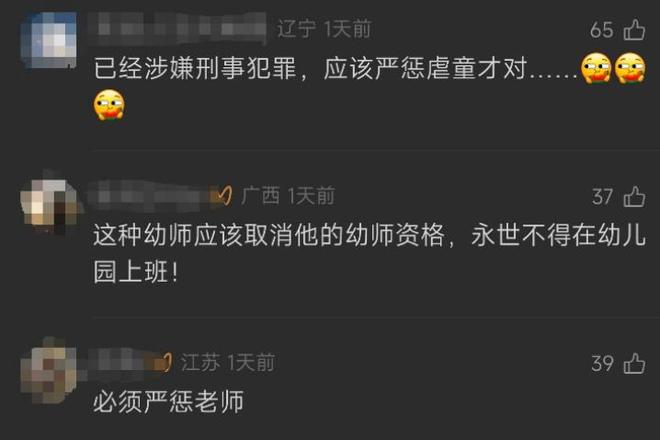Click the 辽宁 1天前 label
The image size is (660, 440).
point(324,29)
